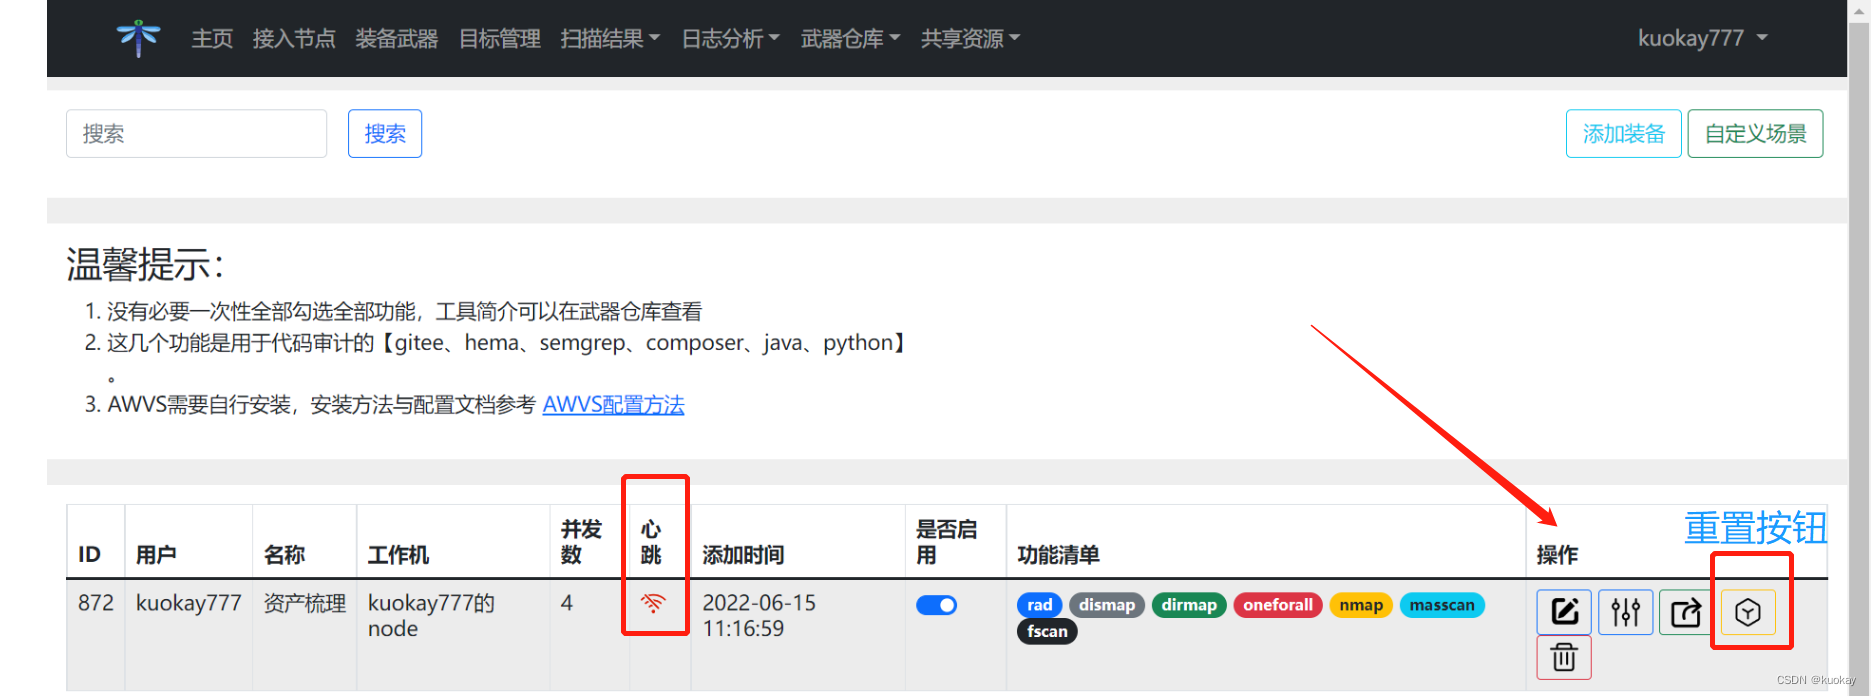Click the fscan function tag
The height and width of the screenshot is (696, 1872).
1047,631
